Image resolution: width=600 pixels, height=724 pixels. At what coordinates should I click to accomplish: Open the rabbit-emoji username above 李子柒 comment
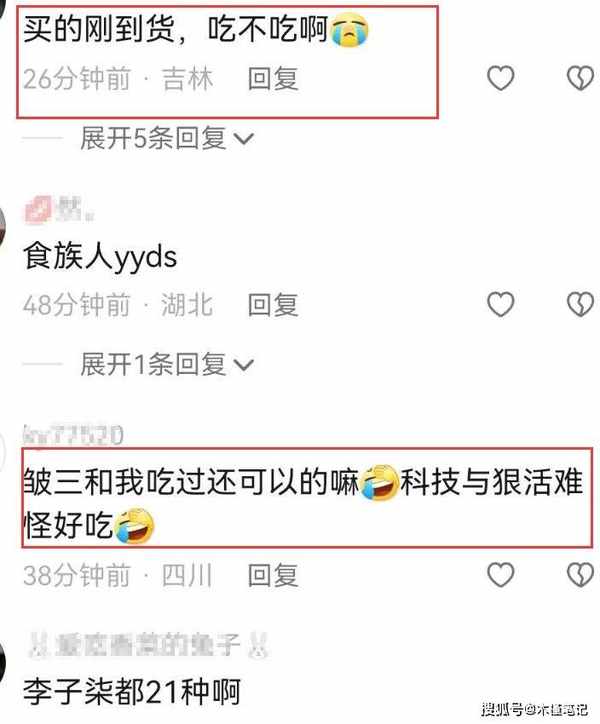[148, 645]
